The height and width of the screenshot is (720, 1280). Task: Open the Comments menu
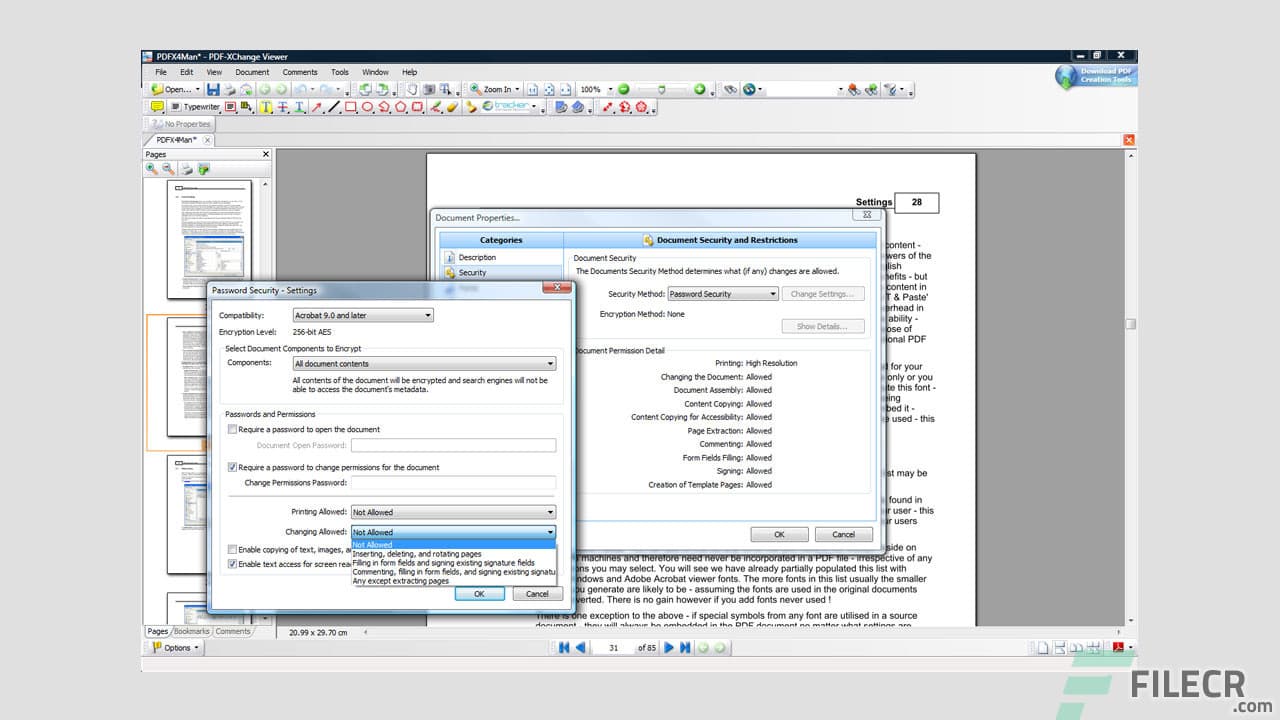click(299, 71)
